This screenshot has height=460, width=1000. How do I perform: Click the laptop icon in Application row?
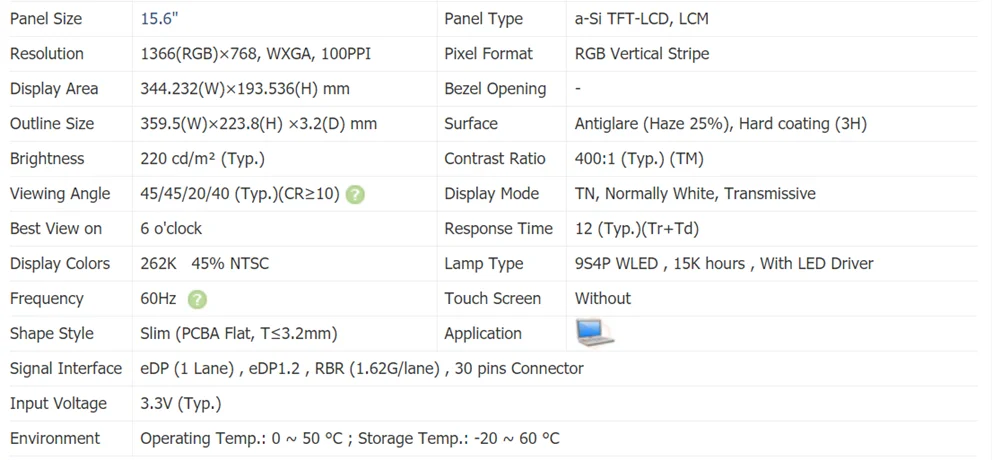[x=594, y=333]
